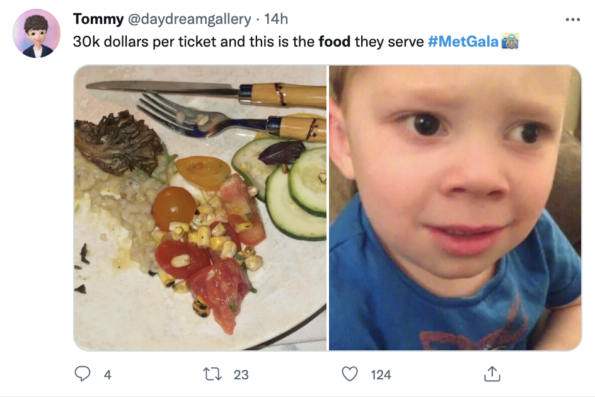The height and width of the screenshot is (397, 595).
Task: Click the camera emoji after #MetGala
Action: (510, 41)
